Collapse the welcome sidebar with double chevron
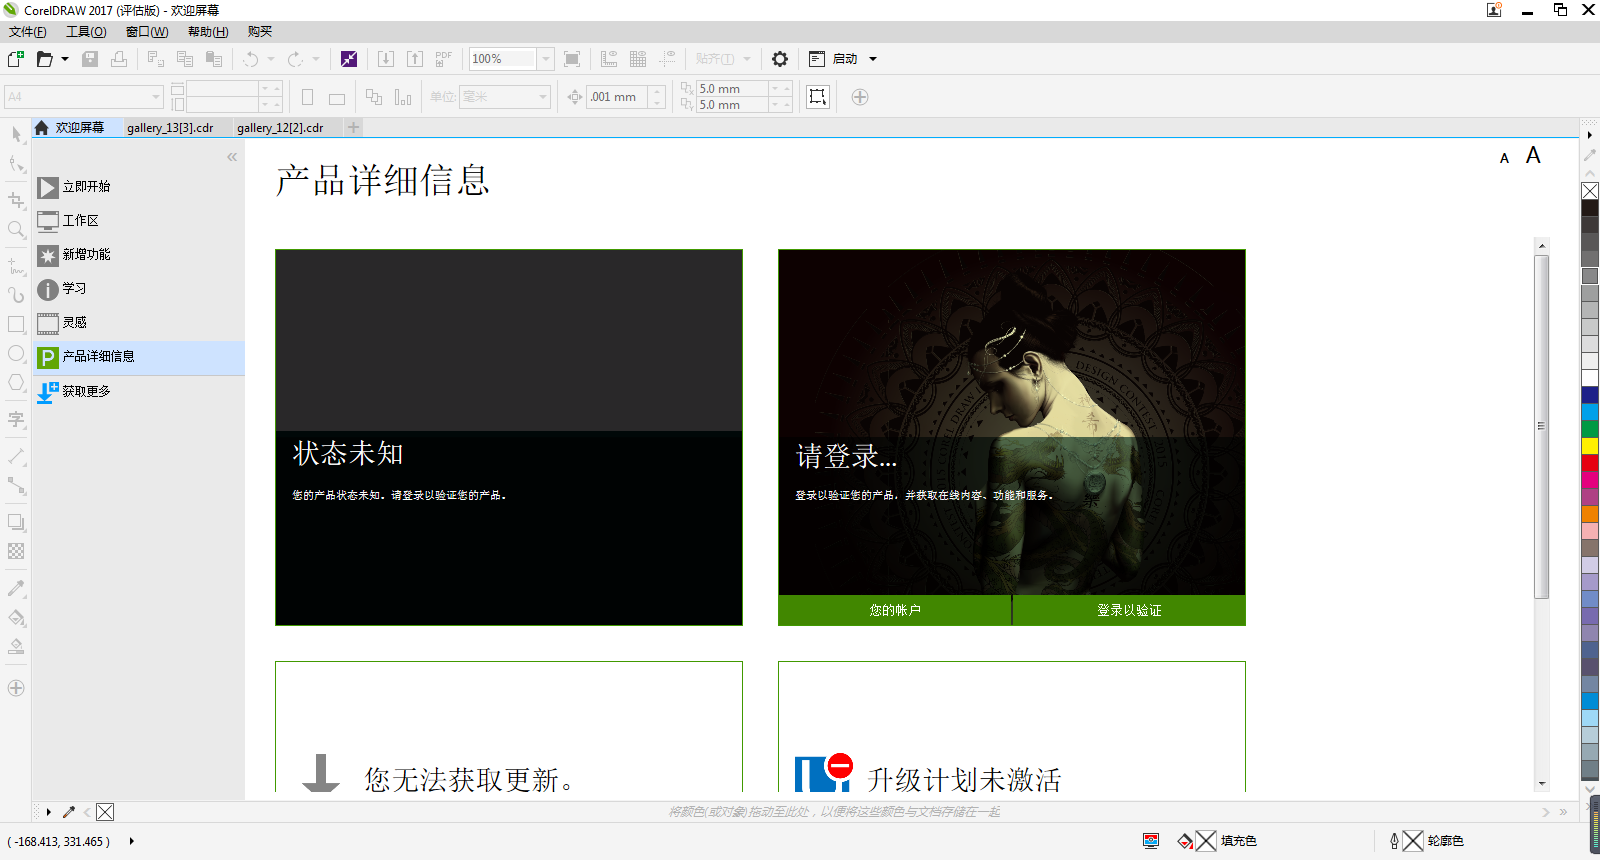The height and width of the screenshot is (860, 1600). coord(232,157)
